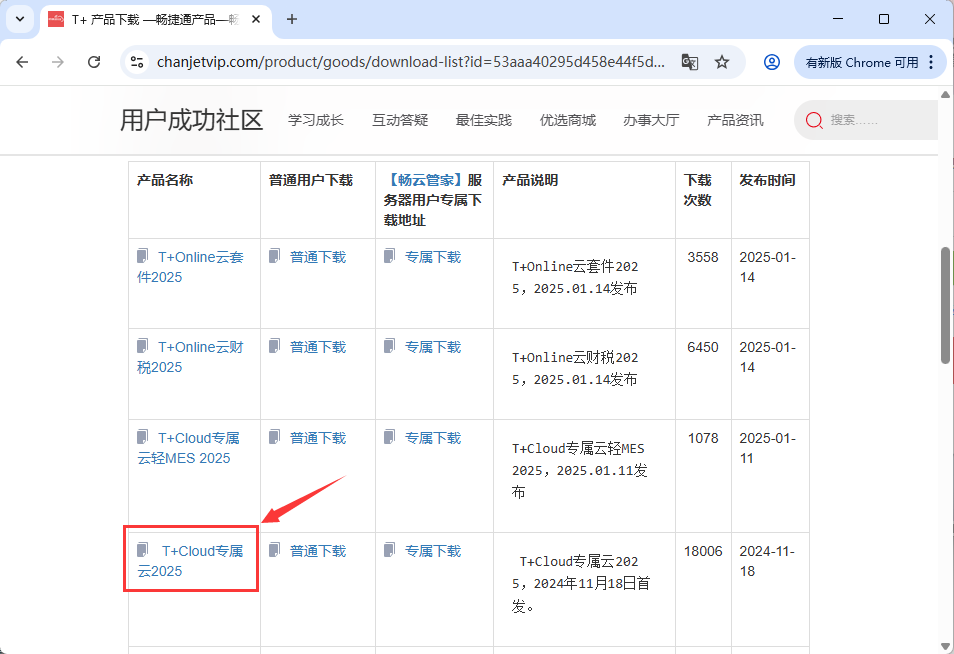Go back to the previous page
Image resolution: width=954 pixels, height=654 pixels.
[23, 62]
